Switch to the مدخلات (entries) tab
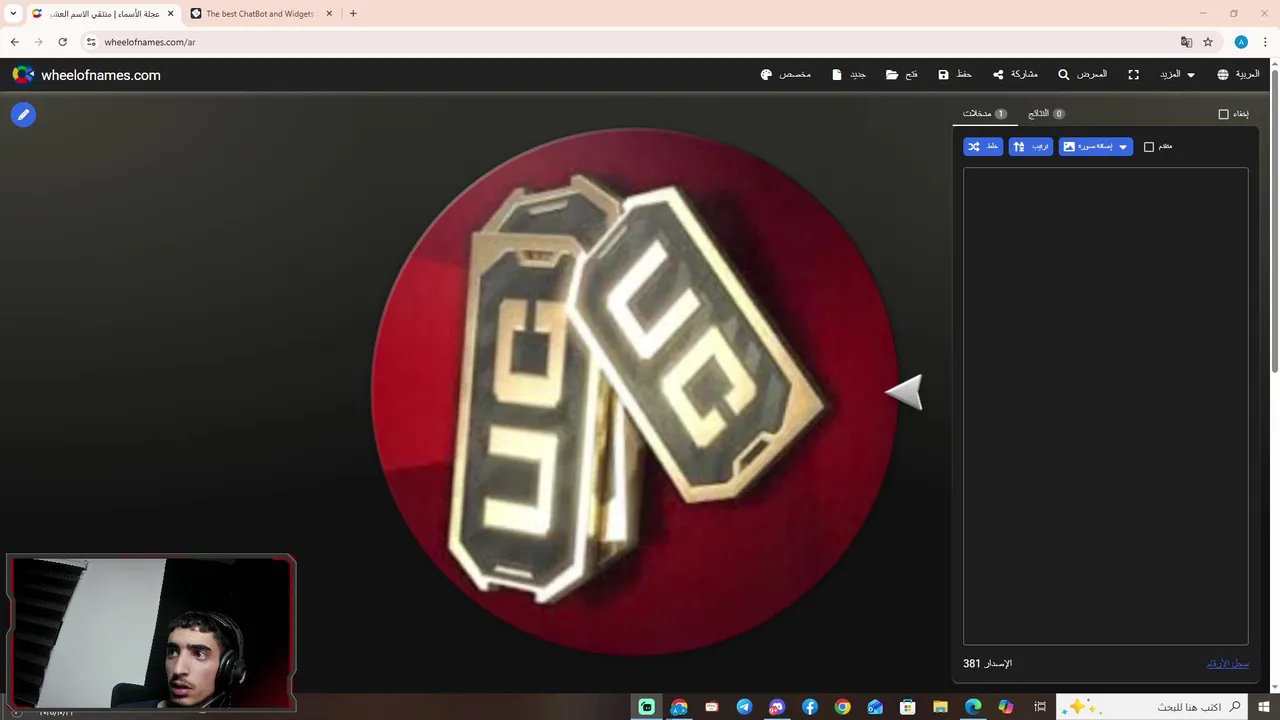The image size is (1280, 720). (x=984, y=114)
